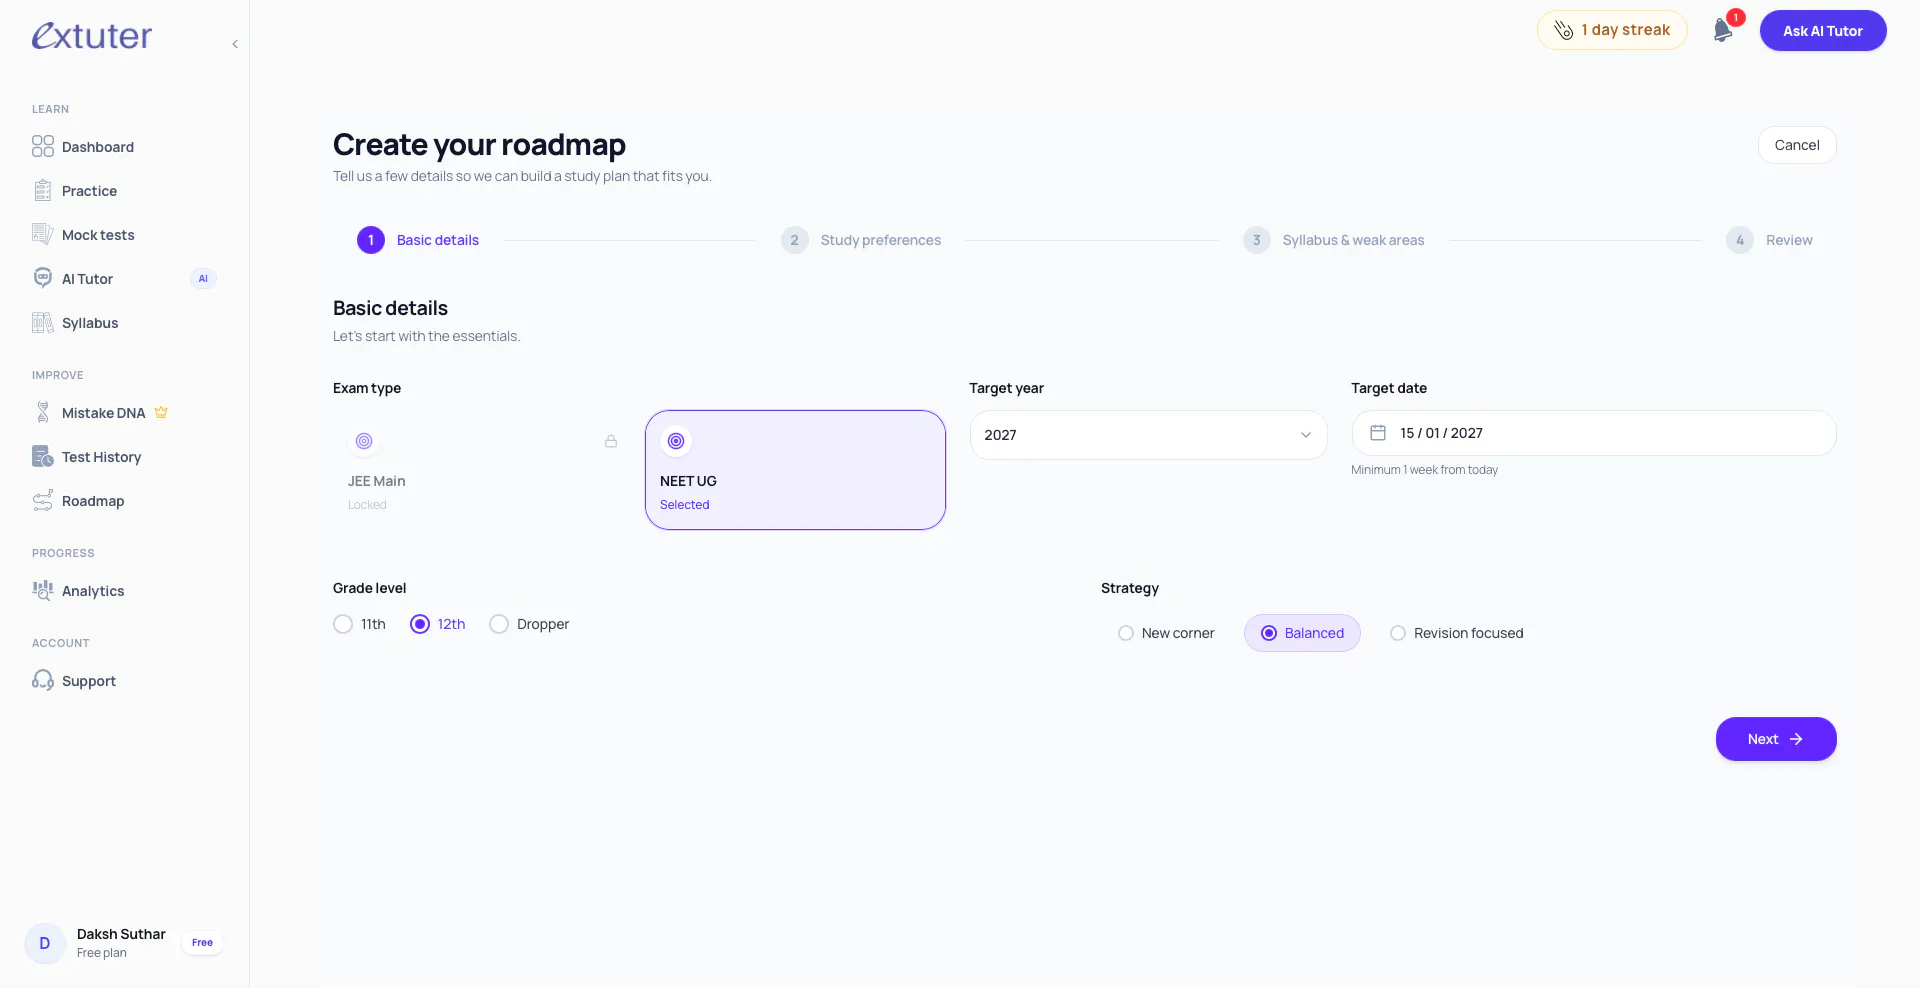Cancel roadmap creation
Viewport: 1920px width, 988px height.
tap(1797, 145)
